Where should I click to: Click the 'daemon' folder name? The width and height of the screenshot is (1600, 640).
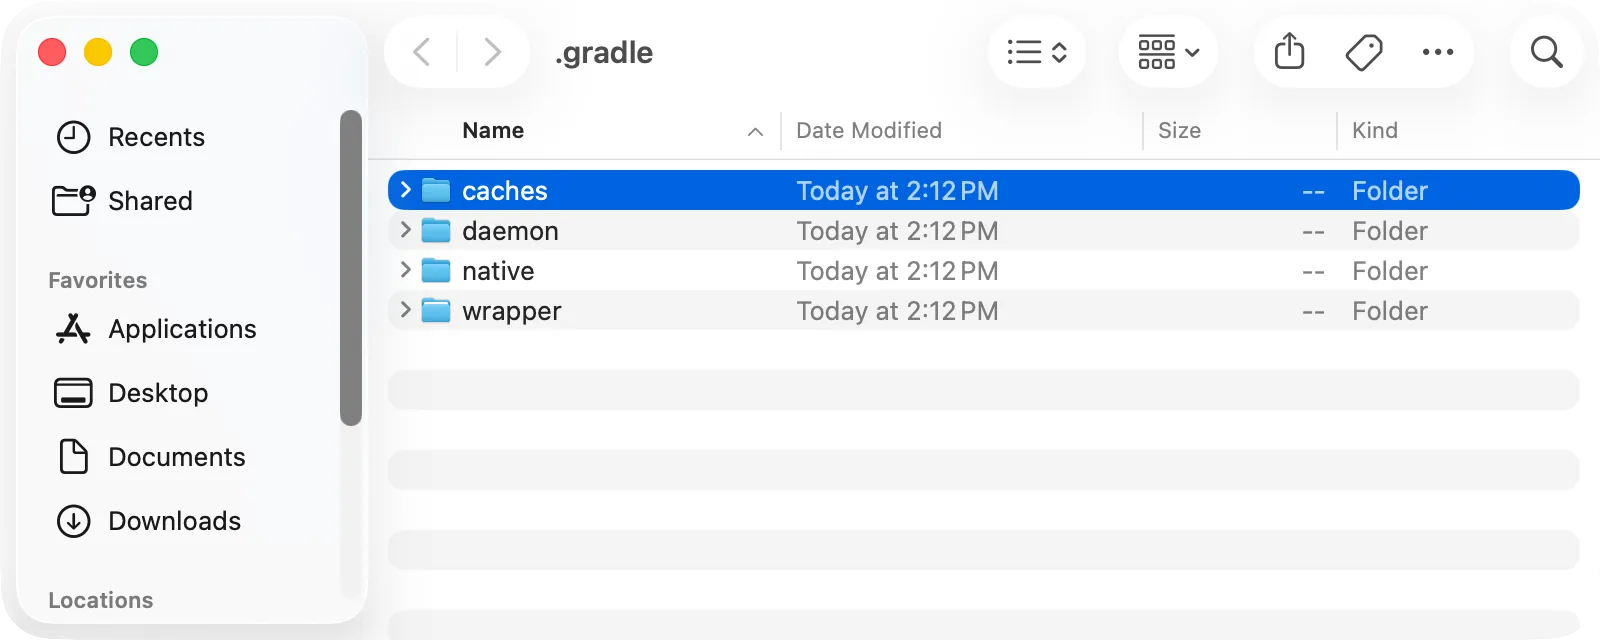(x=510, y=231)
